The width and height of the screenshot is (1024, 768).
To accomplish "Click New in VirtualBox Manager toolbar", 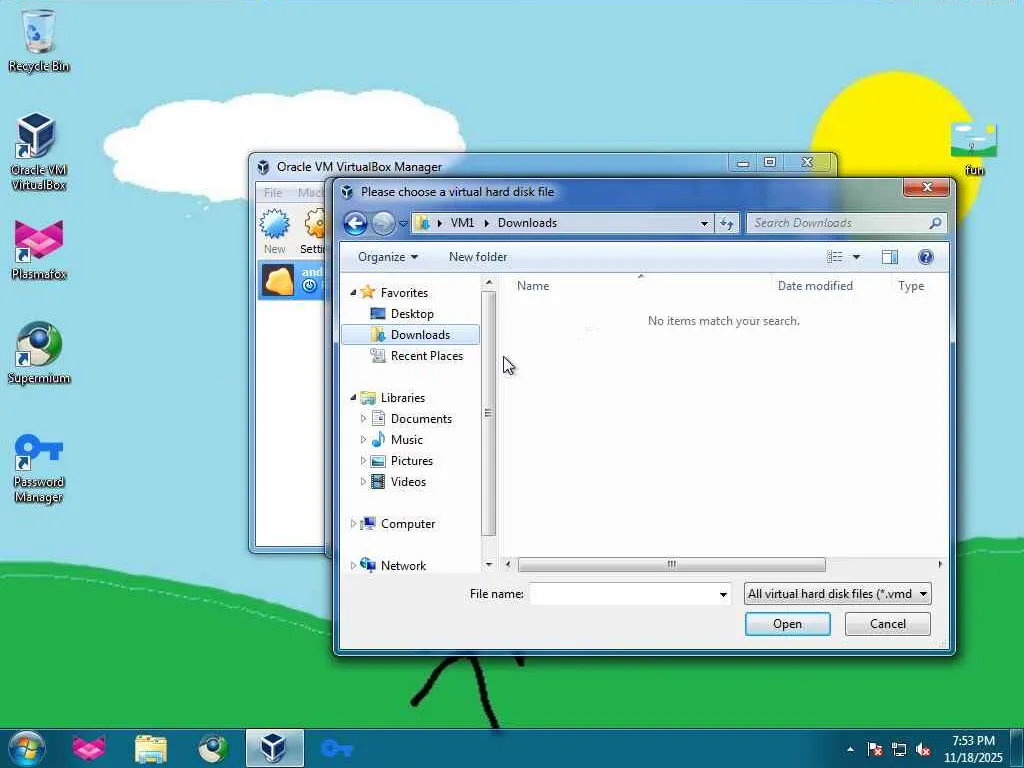I will 275,231.
